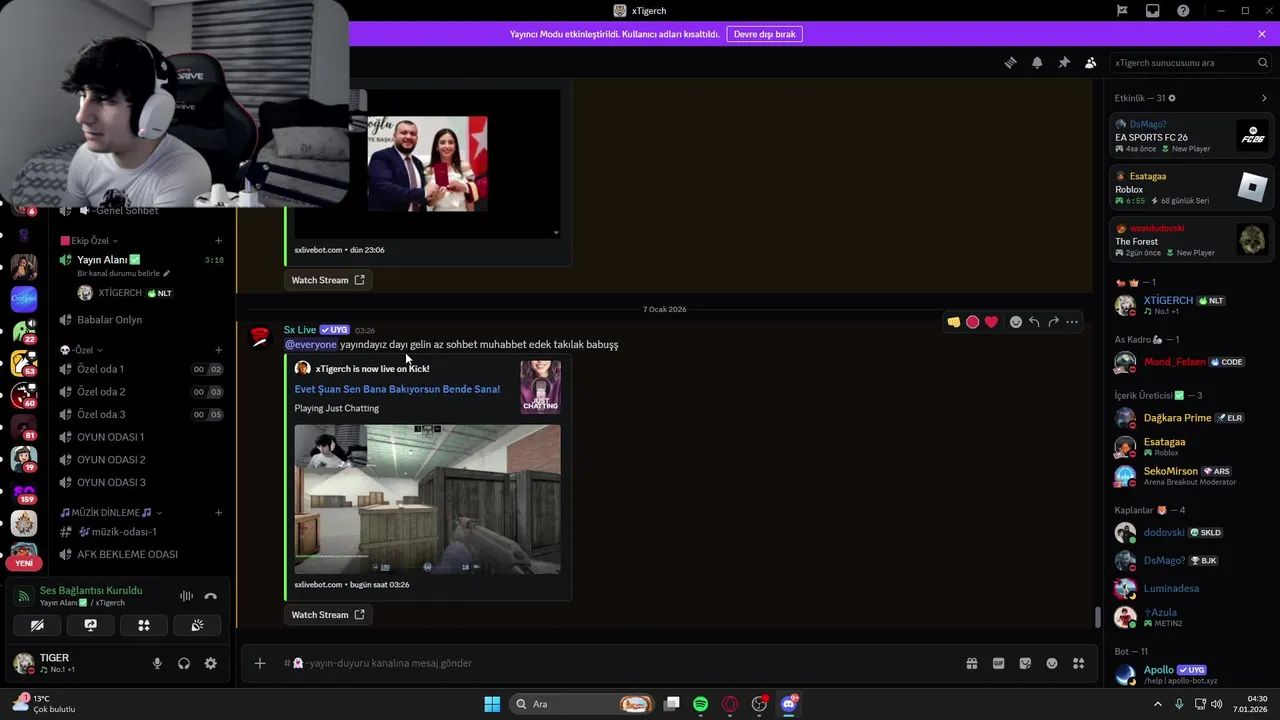Open the stream preview thumbnail
1280x720 pixels.
click(x=427, y=499)
